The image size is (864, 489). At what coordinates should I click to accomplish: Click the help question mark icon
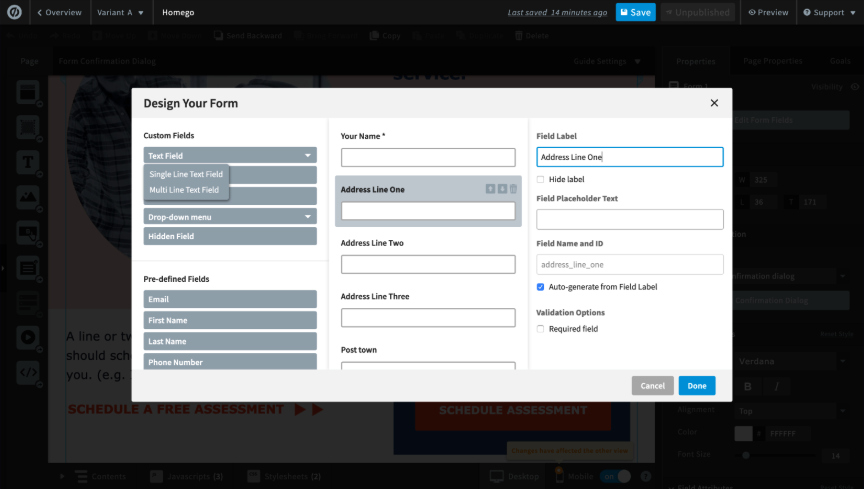(646, 476)
